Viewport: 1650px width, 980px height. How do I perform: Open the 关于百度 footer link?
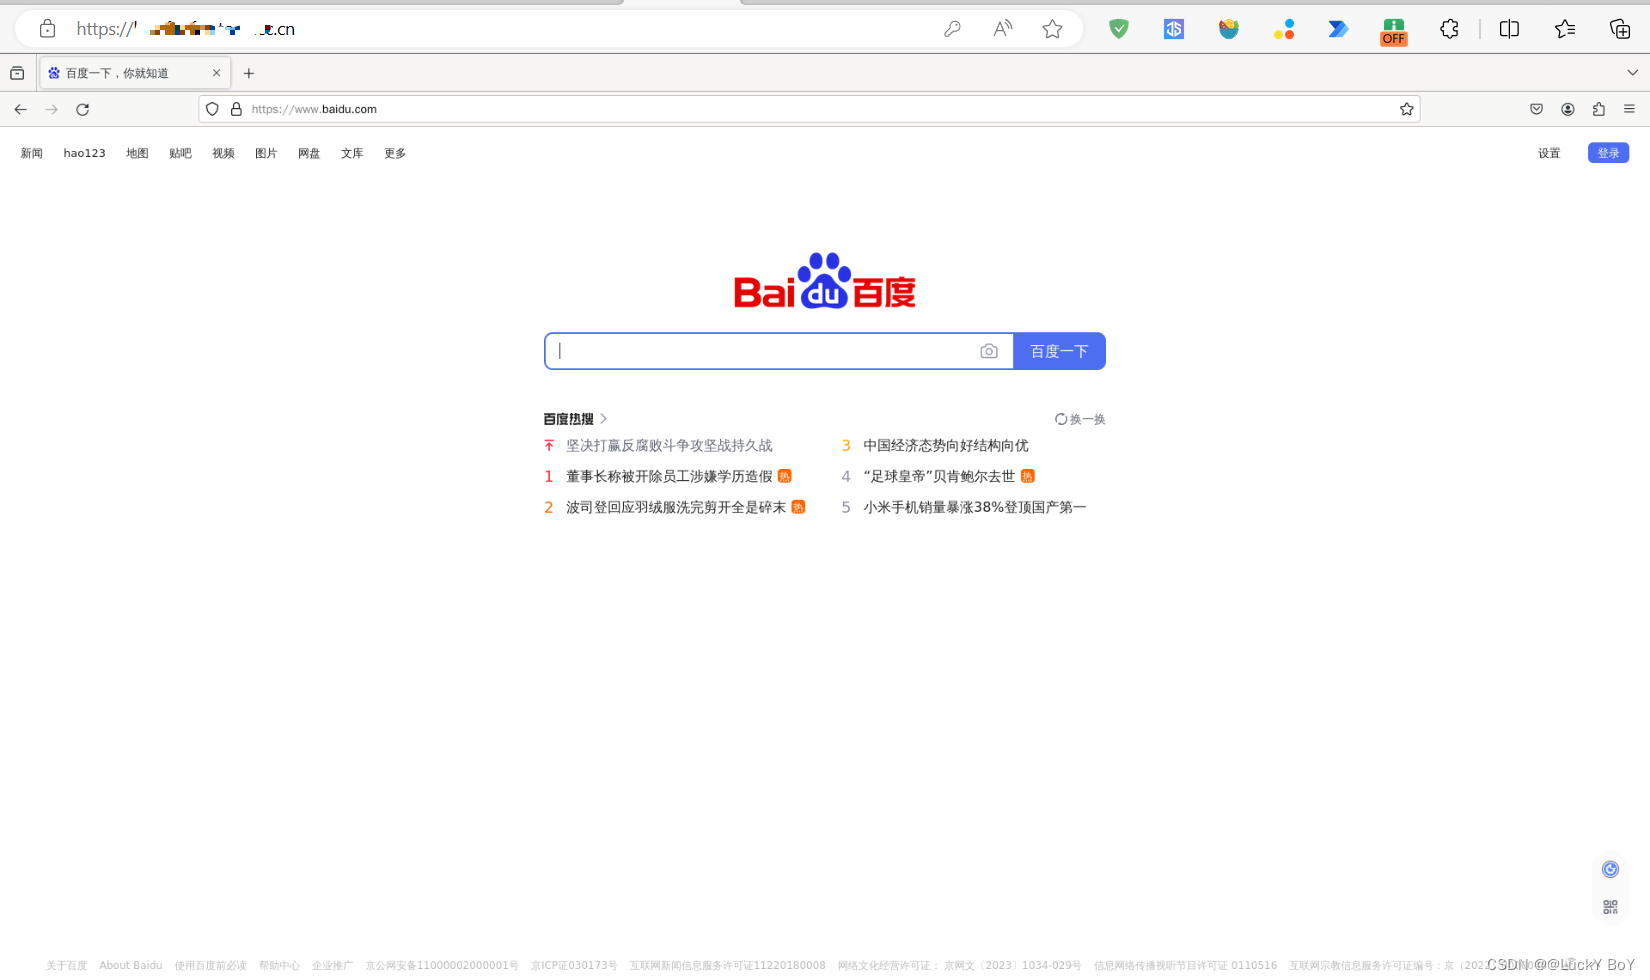point(66,966)
